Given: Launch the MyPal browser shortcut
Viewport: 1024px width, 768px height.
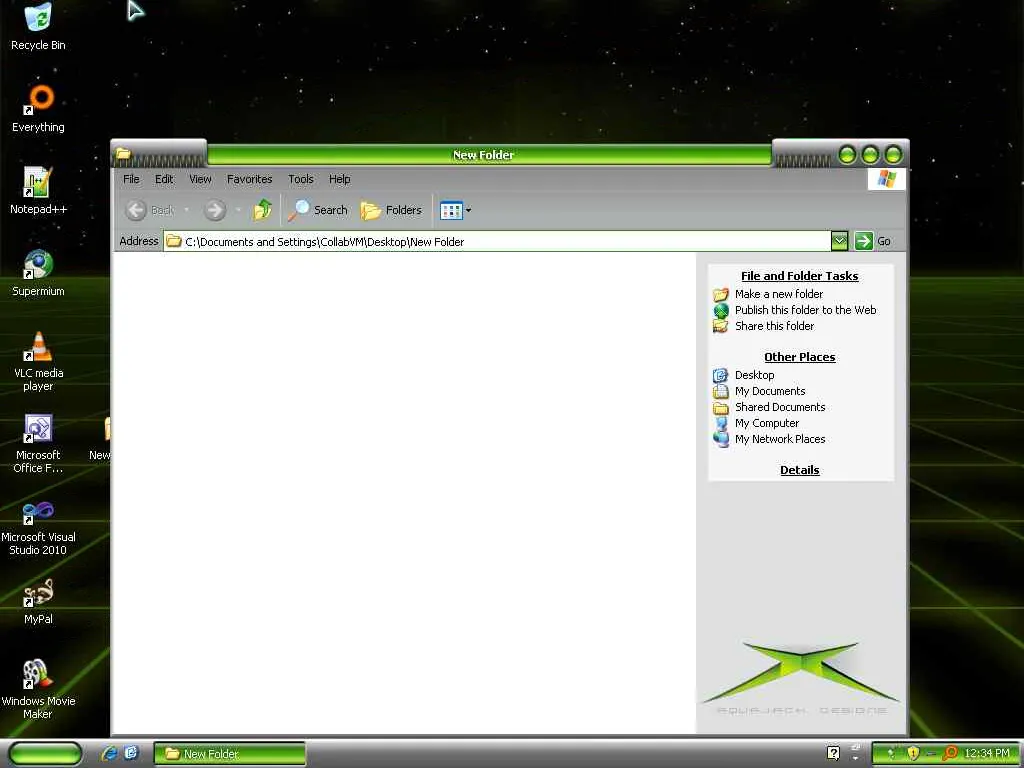Looking at the screenshot, I should pyautogui.click(x=38, y=601).
